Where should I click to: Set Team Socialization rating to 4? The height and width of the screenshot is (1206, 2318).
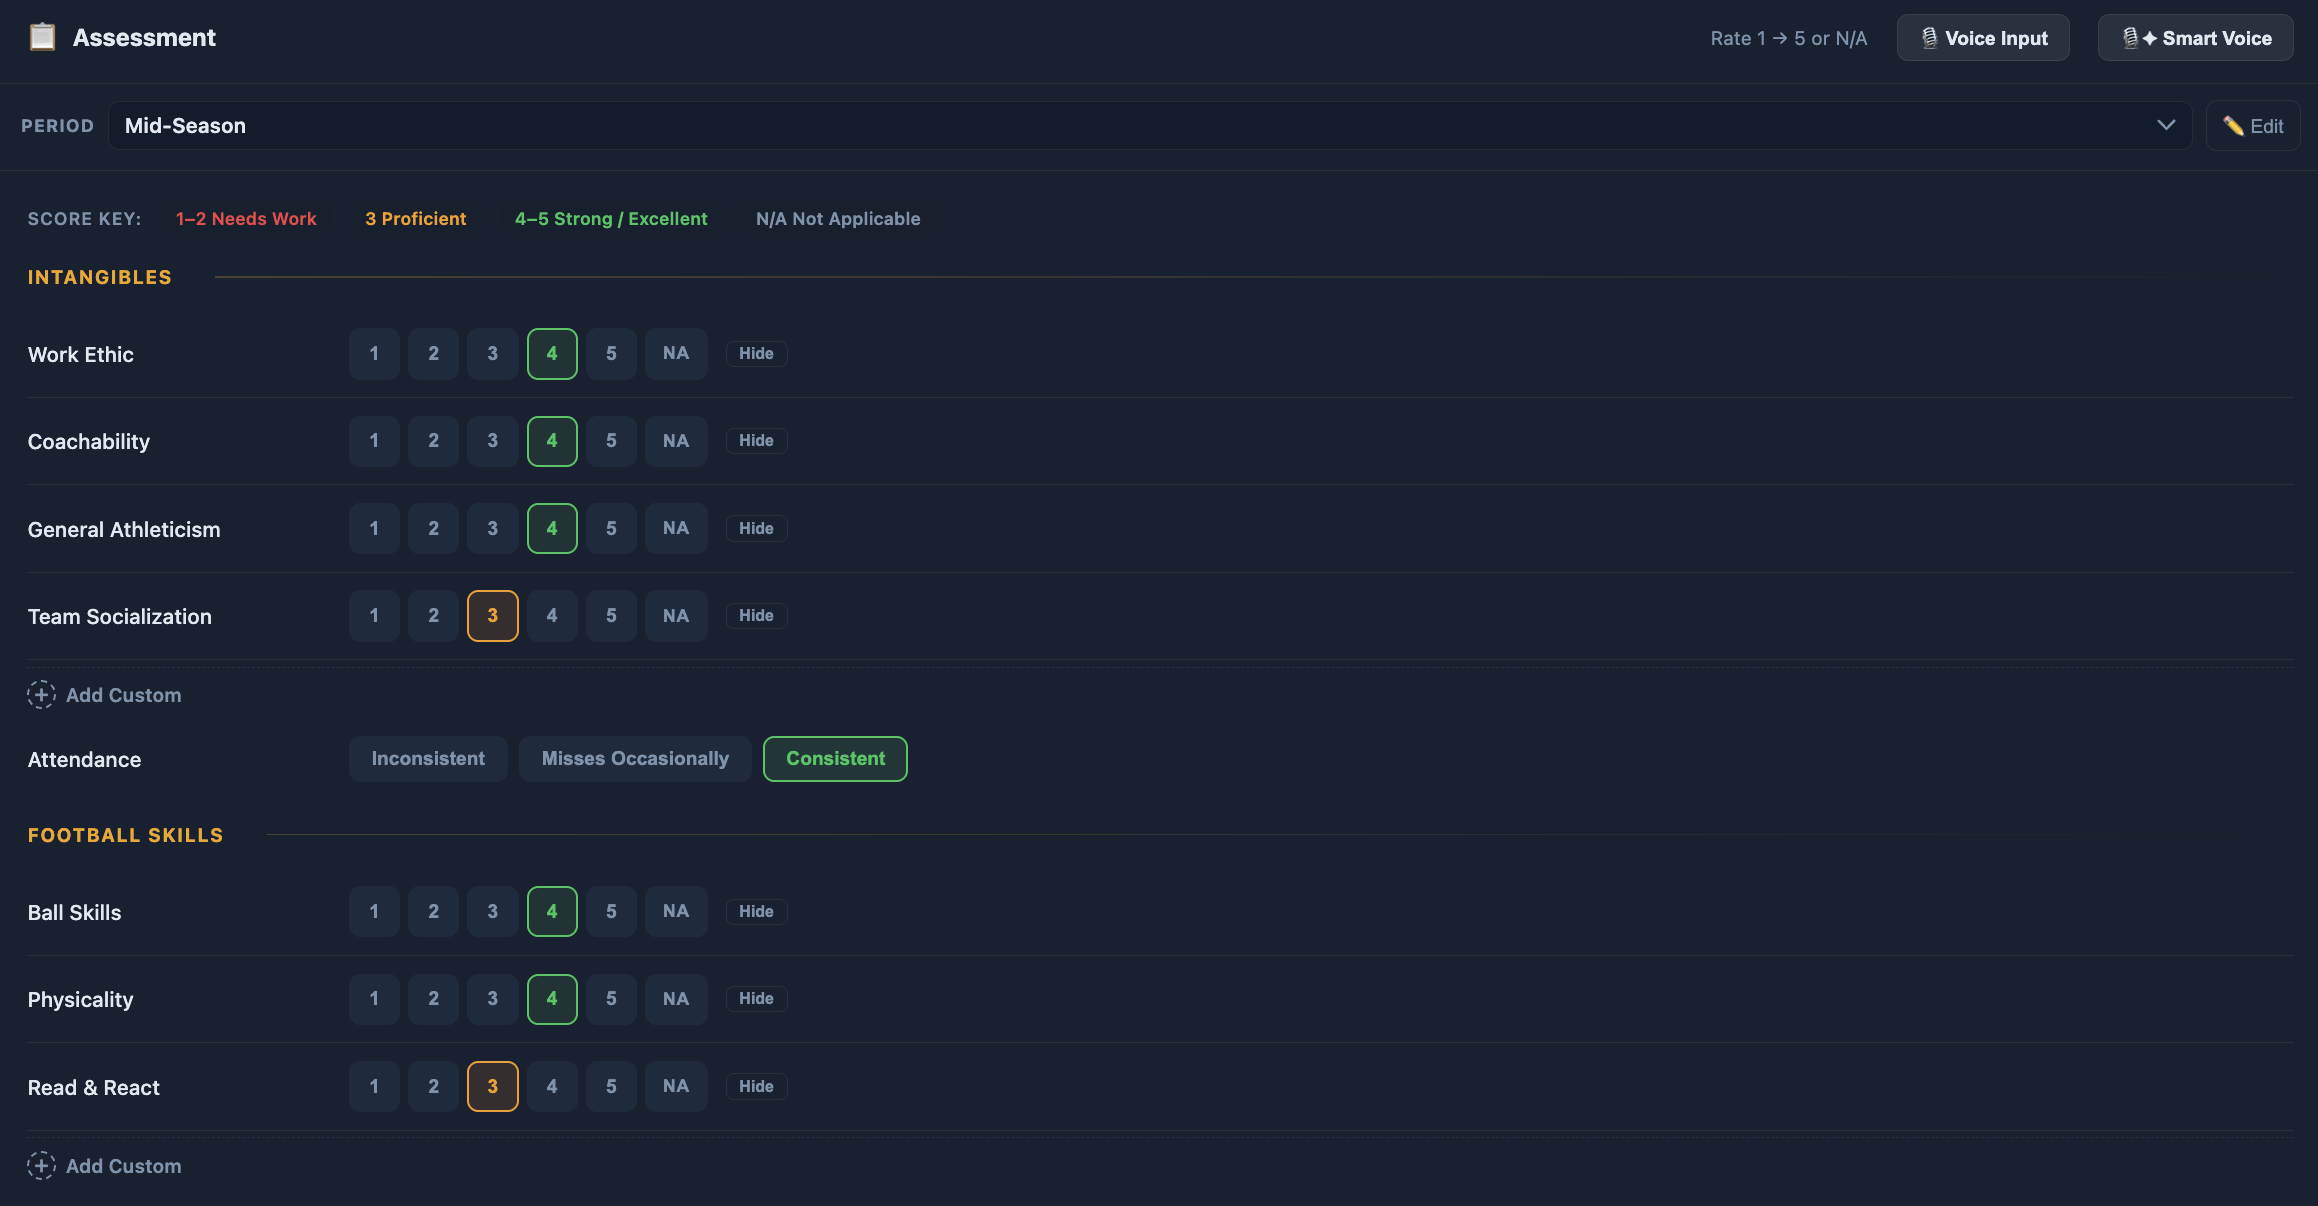point(552,616)
